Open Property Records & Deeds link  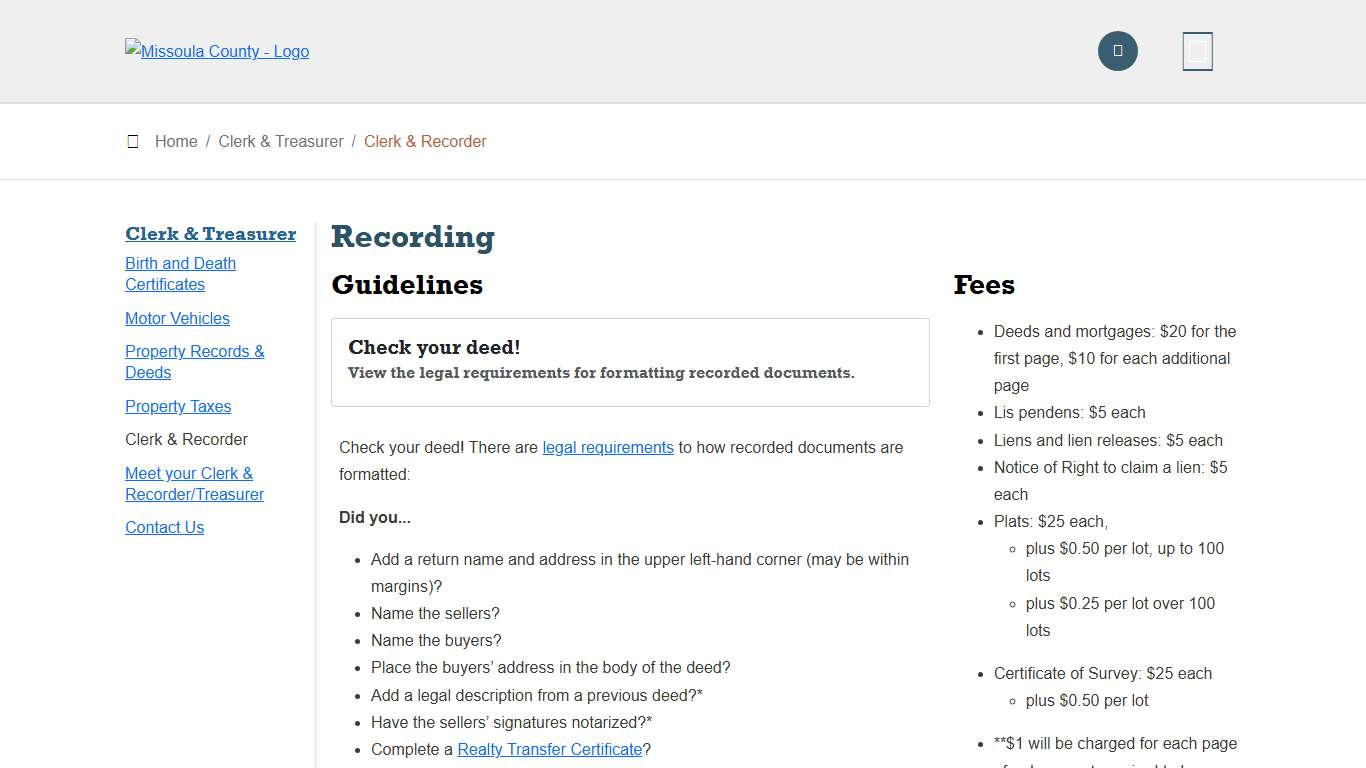(x=194, y=362)
